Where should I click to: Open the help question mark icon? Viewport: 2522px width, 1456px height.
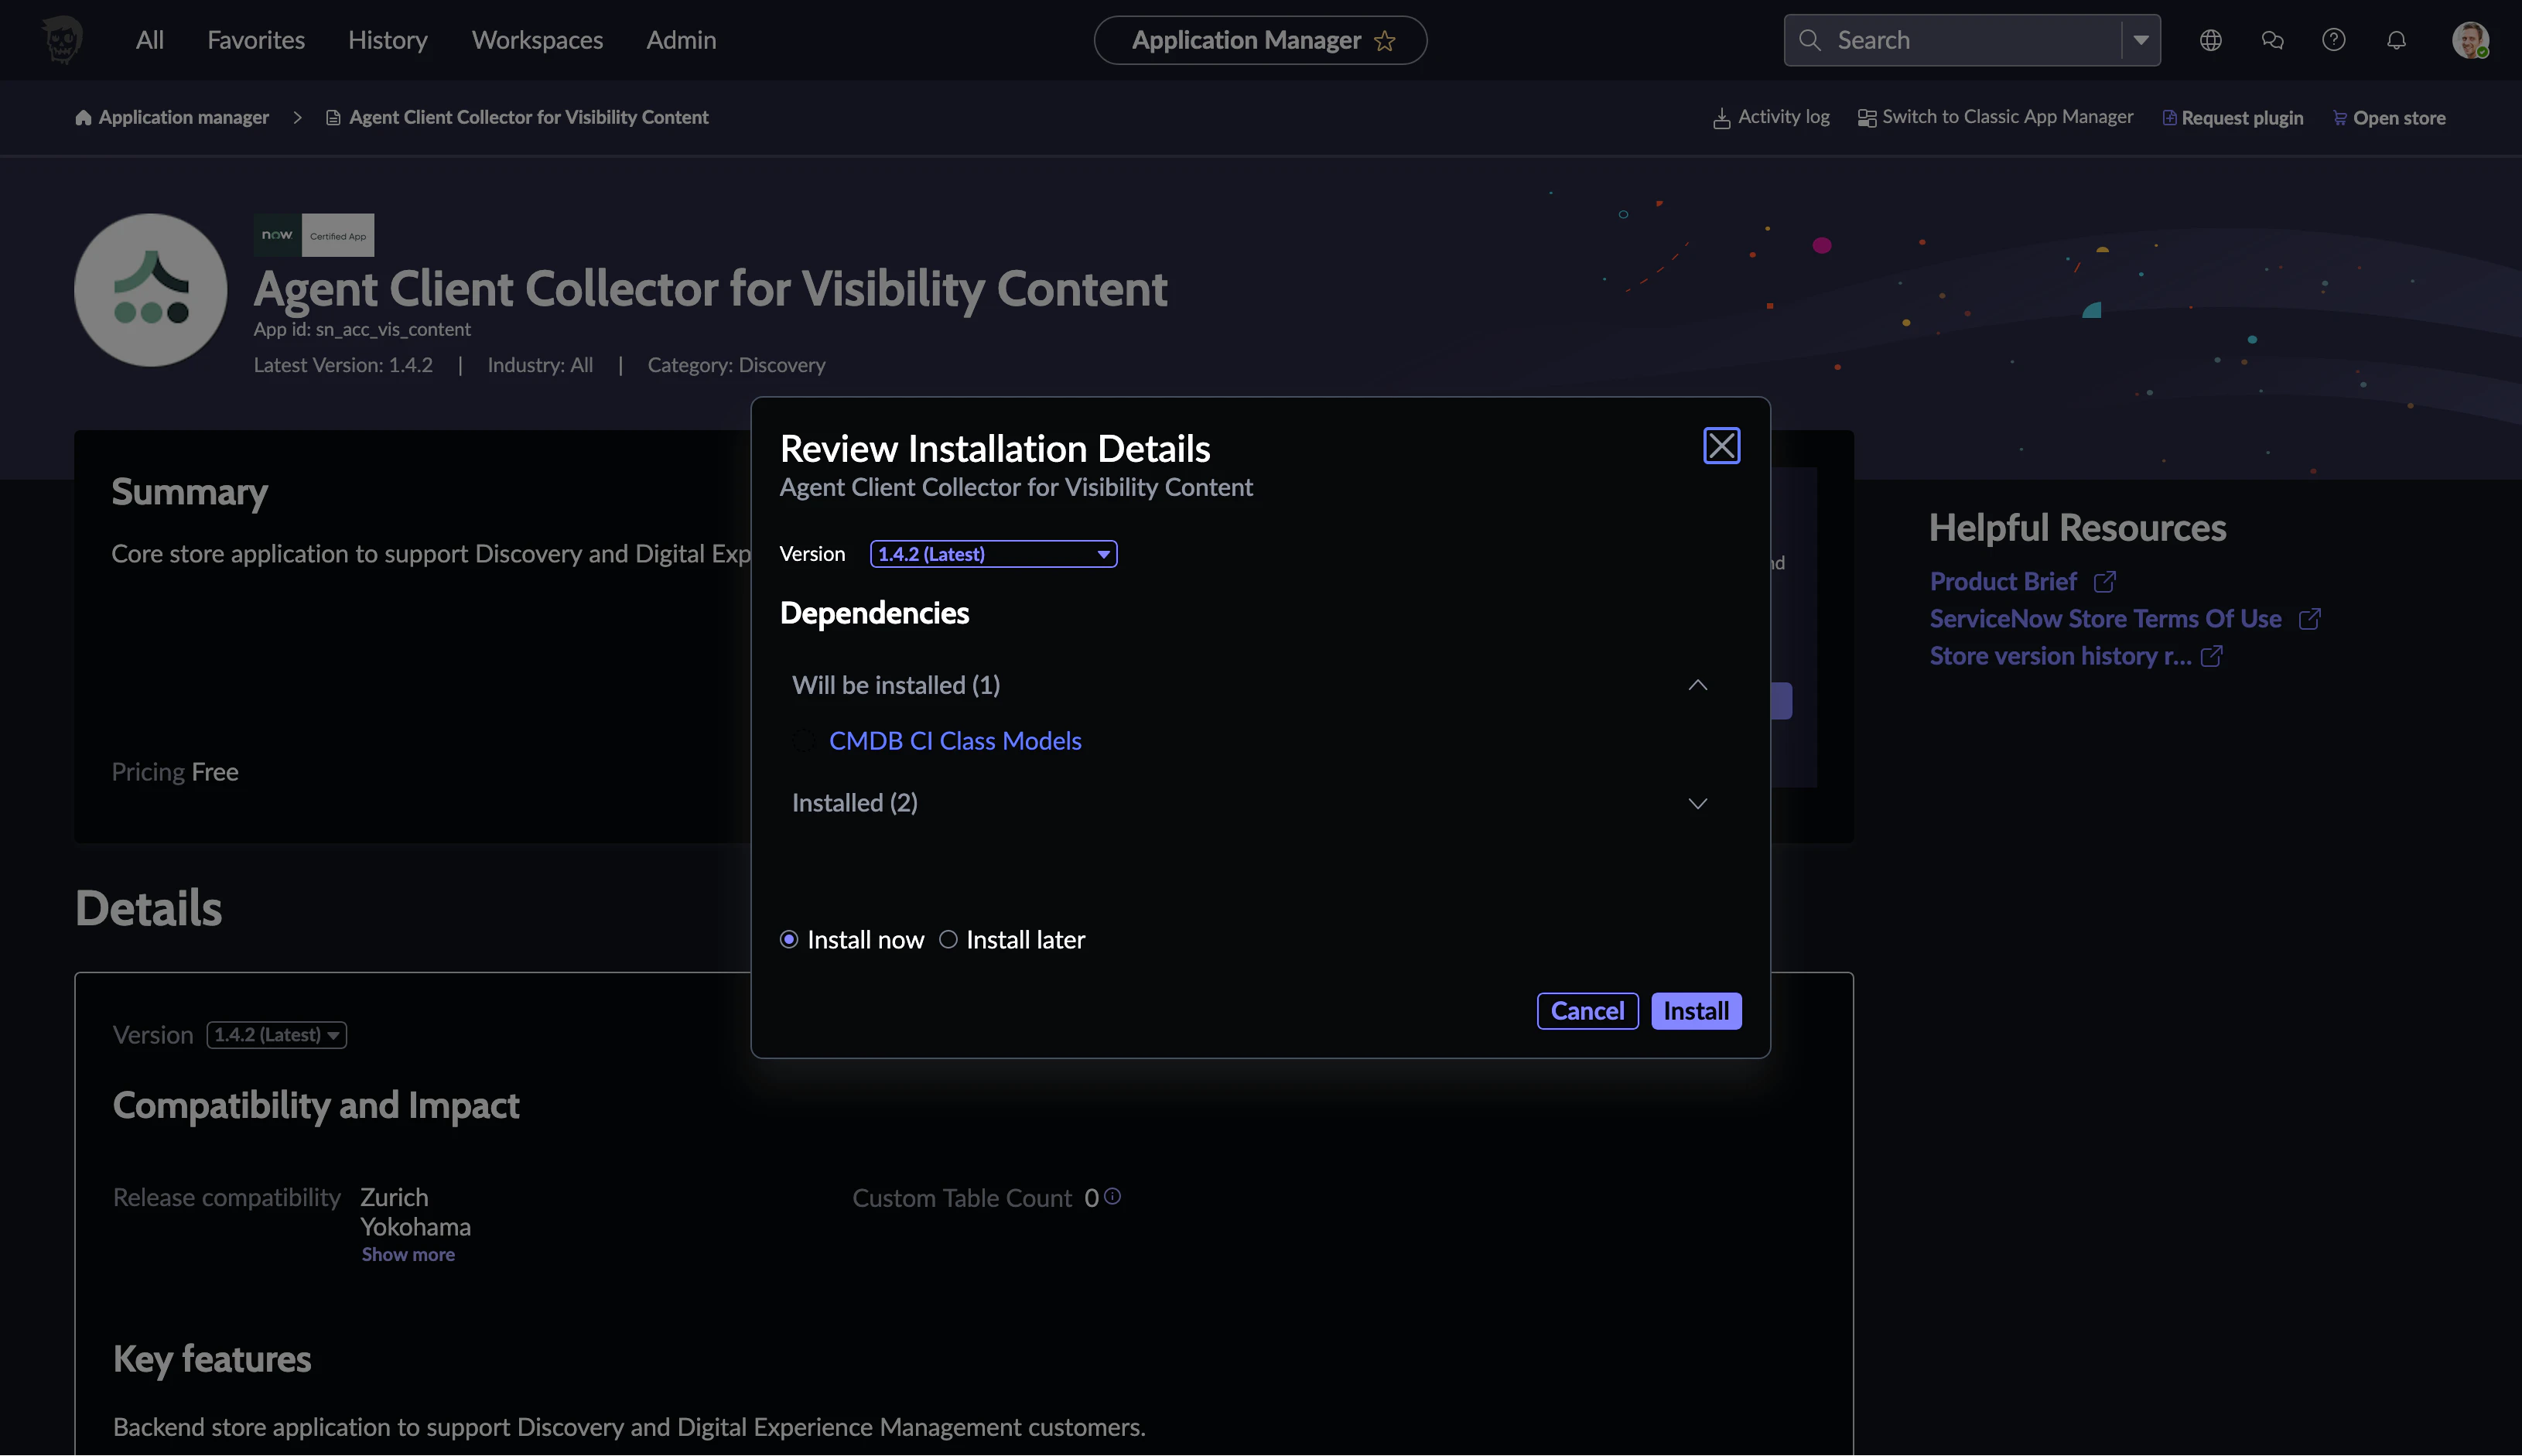pyautogui.click(x=2334, y=40)
